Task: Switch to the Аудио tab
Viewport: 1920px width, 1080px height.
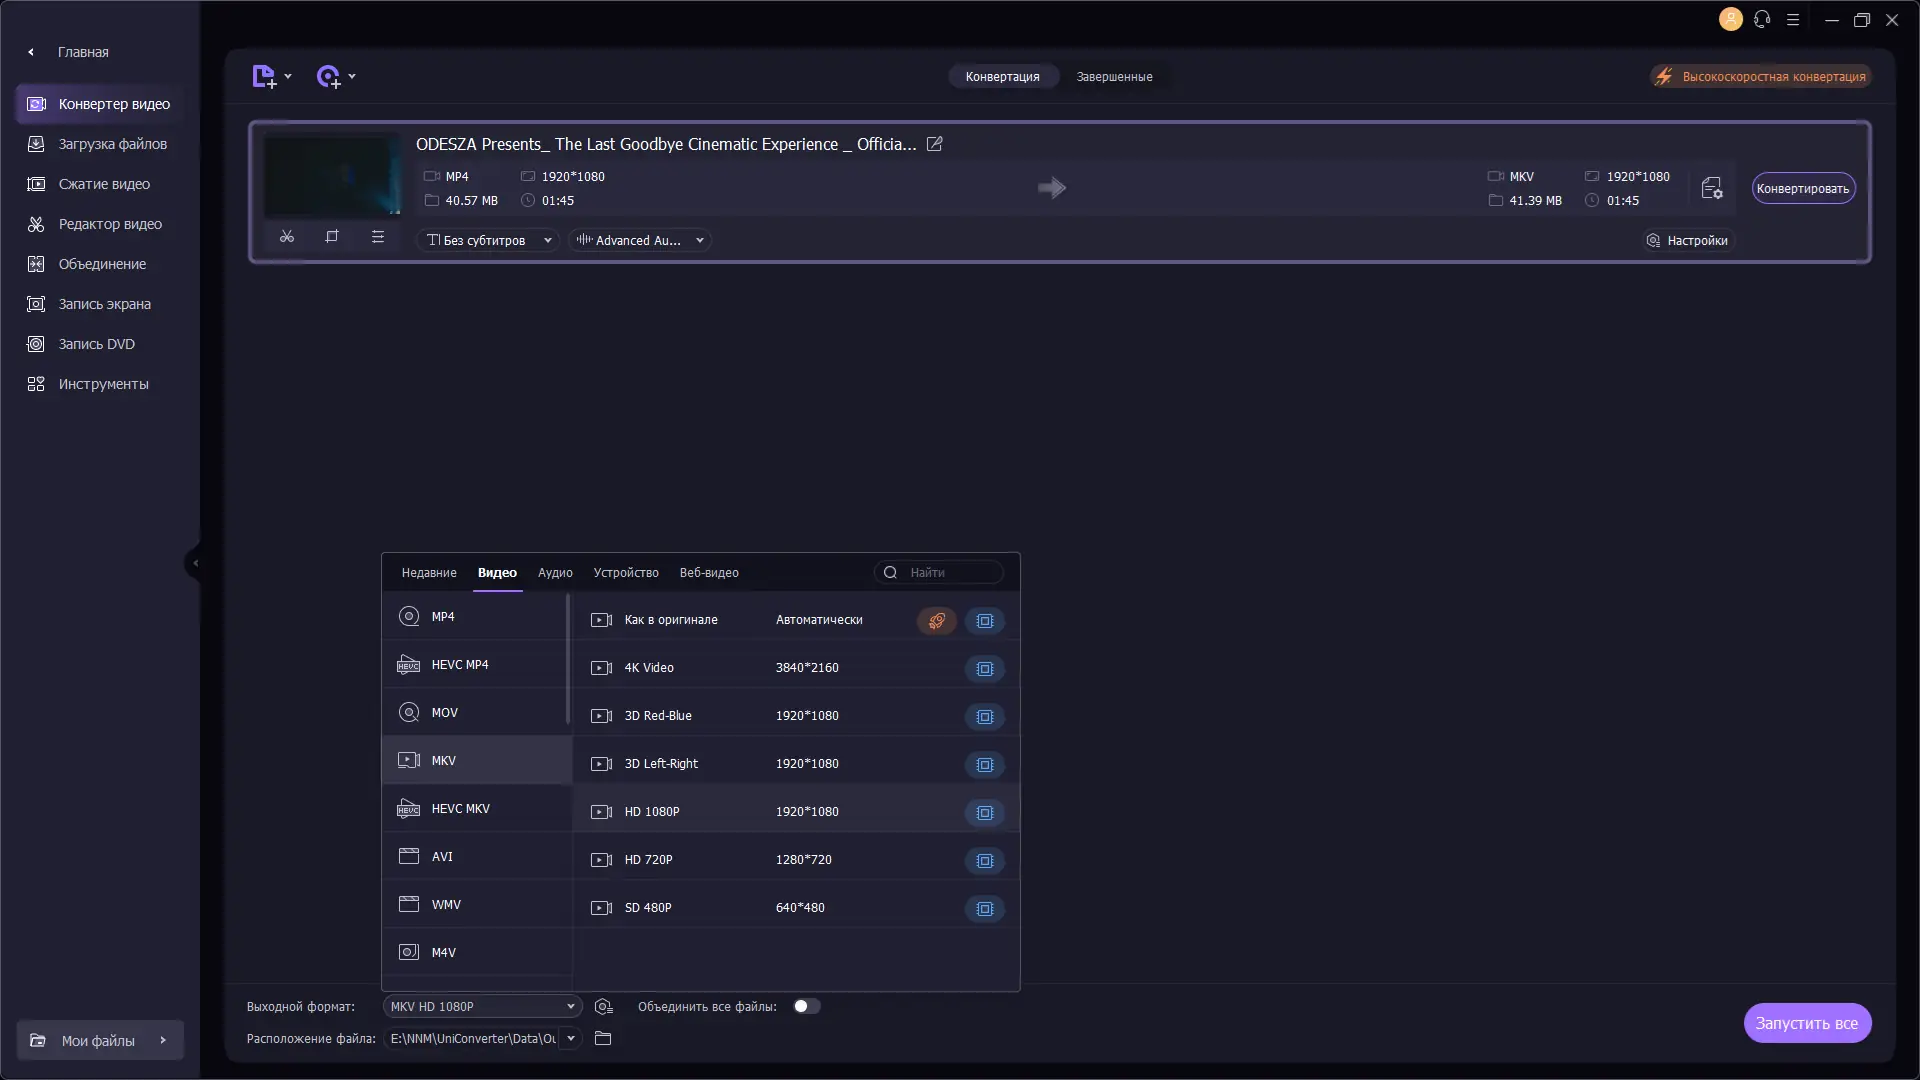Action: click(x=555, y=573)
